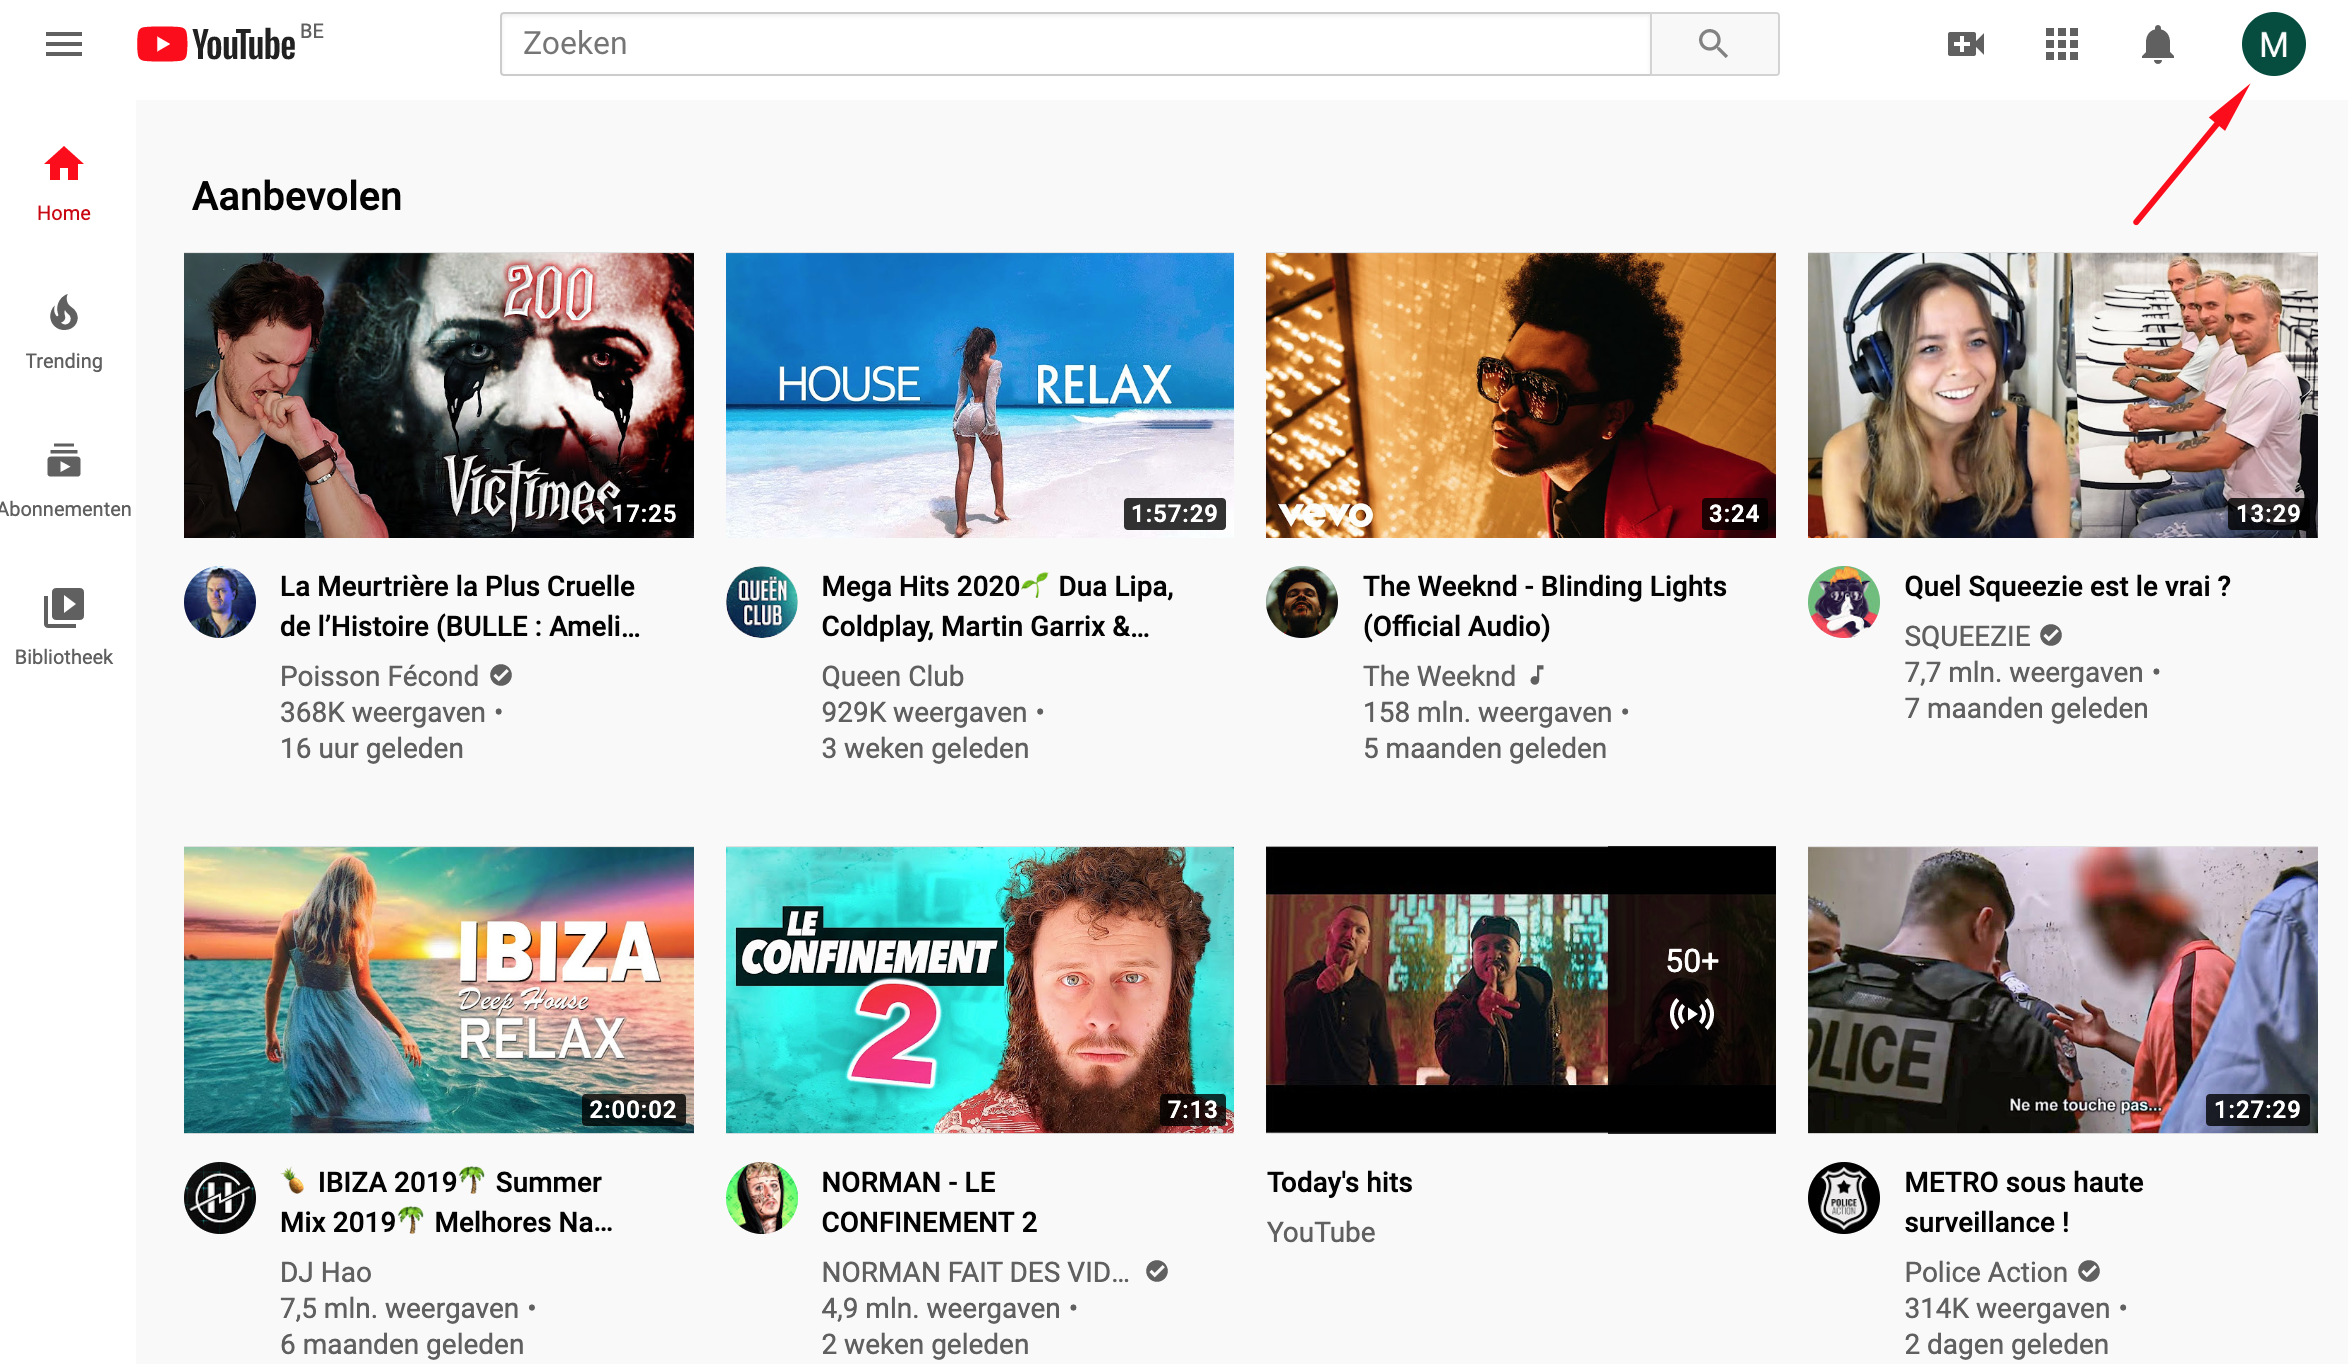Open title IBIZA 2019 Summer Mix

point(446,1202)
